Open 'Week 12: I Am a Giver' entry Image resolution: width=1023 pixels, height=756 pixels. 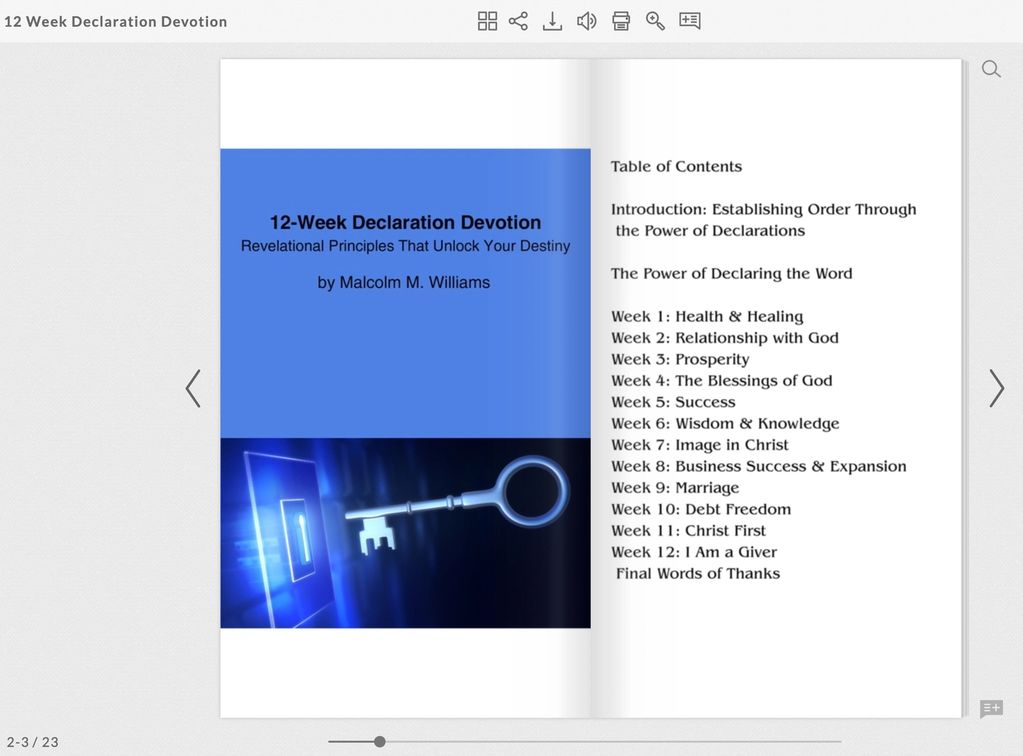point(693,551)
